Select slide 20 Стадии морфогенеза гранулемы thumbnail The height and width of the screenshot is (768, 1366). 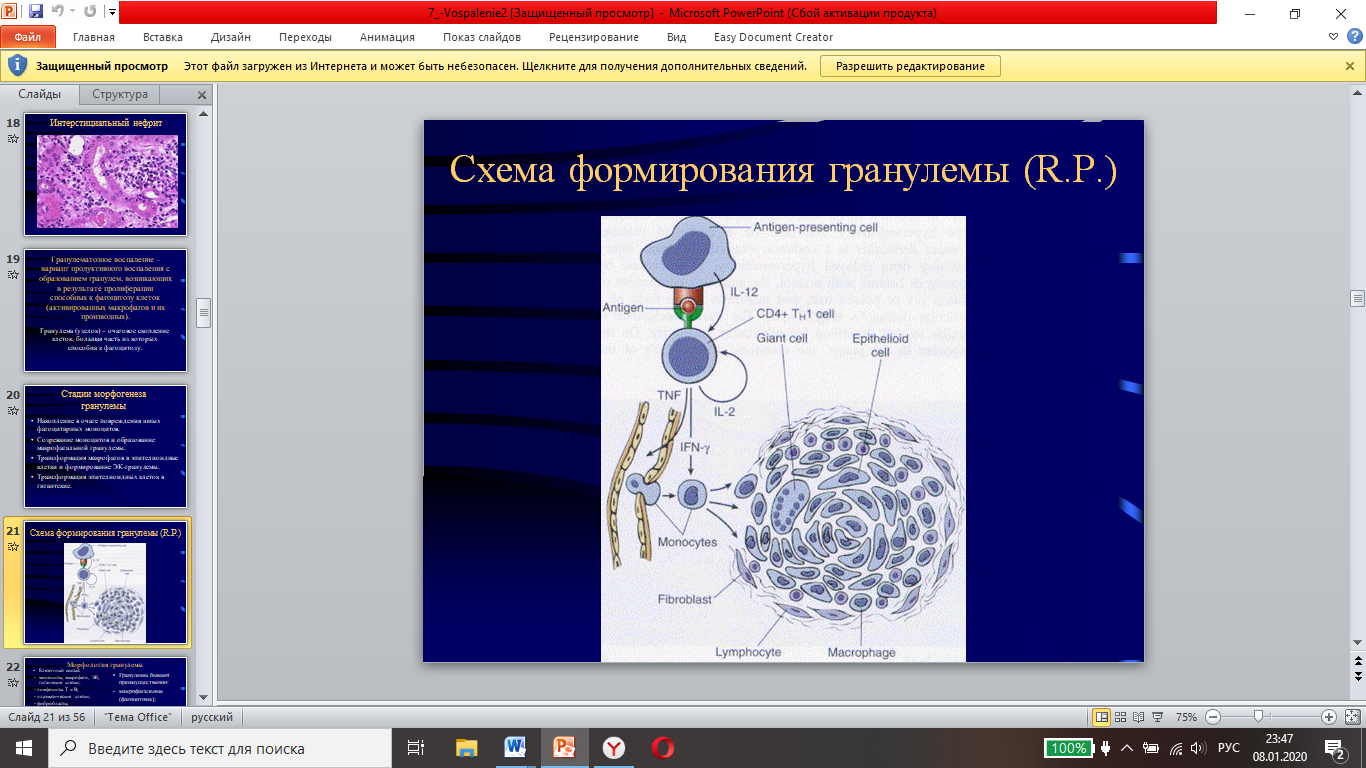click(x=106, y=446)
